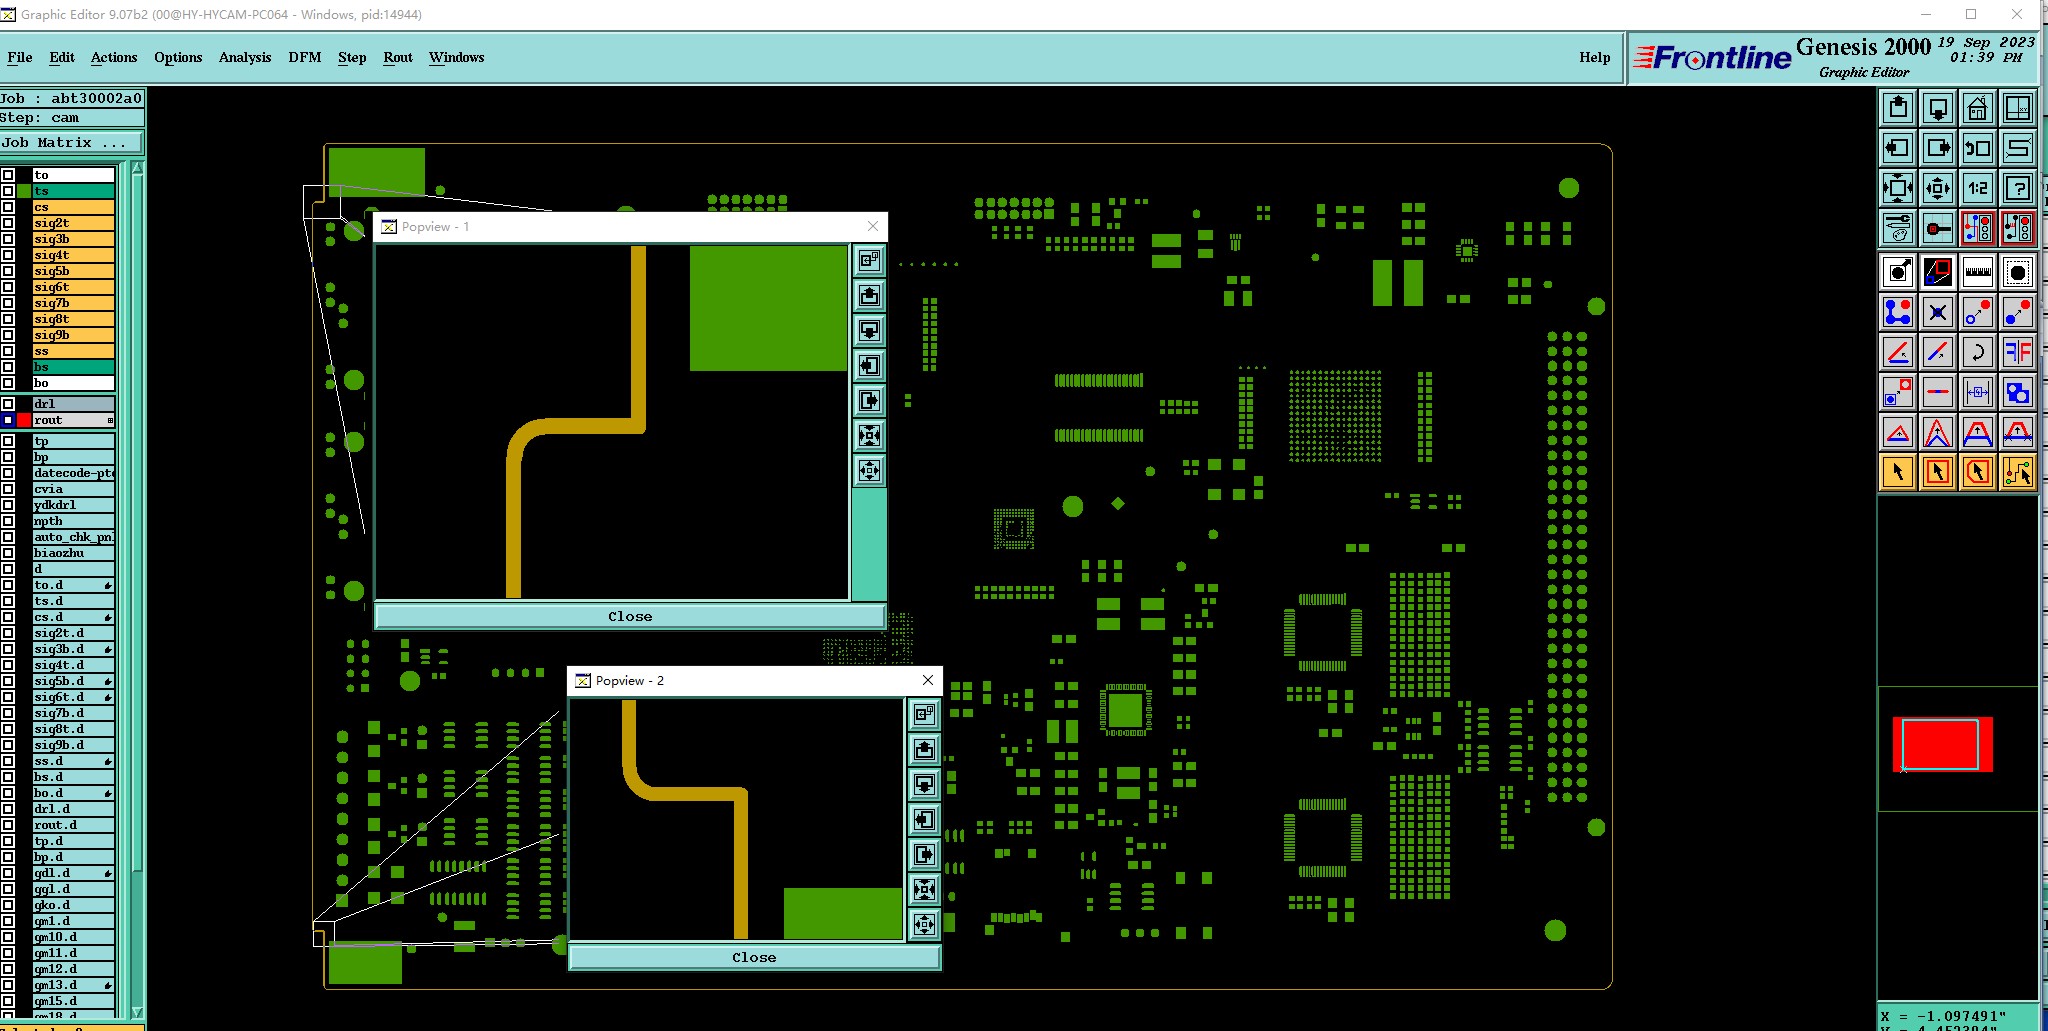Open the Analysis menu
The height and width of the screenshot is (1031, 2048).
pyautogui.click(x=245, y=57)
